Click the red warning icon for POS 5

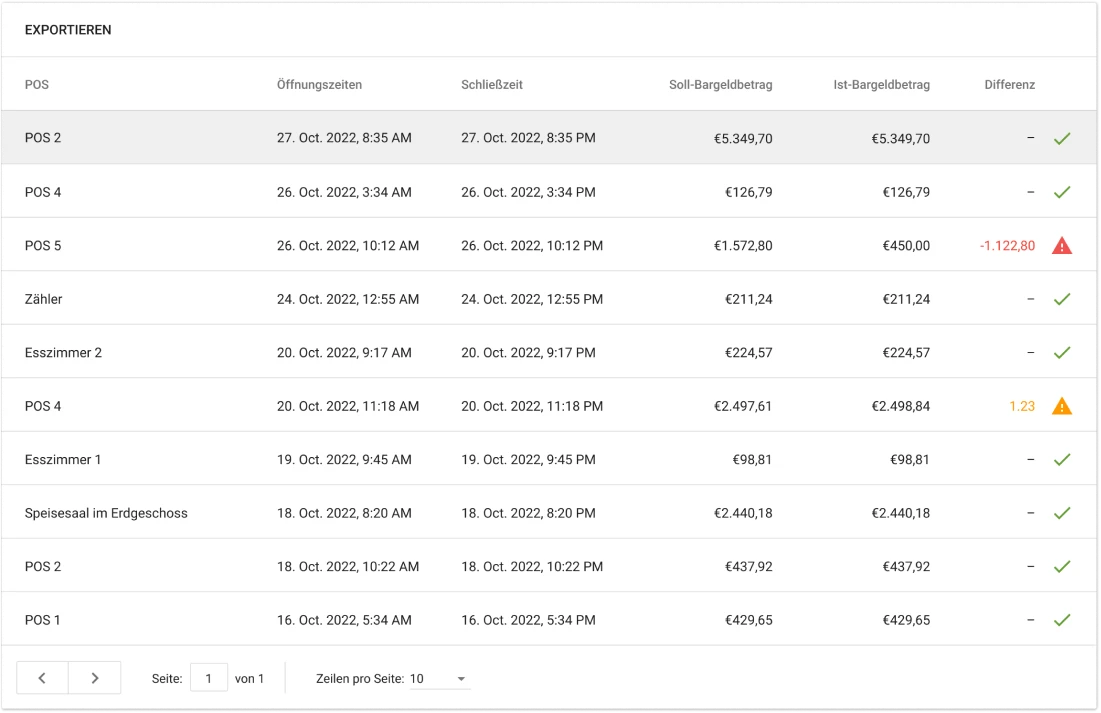(1061, 245)
